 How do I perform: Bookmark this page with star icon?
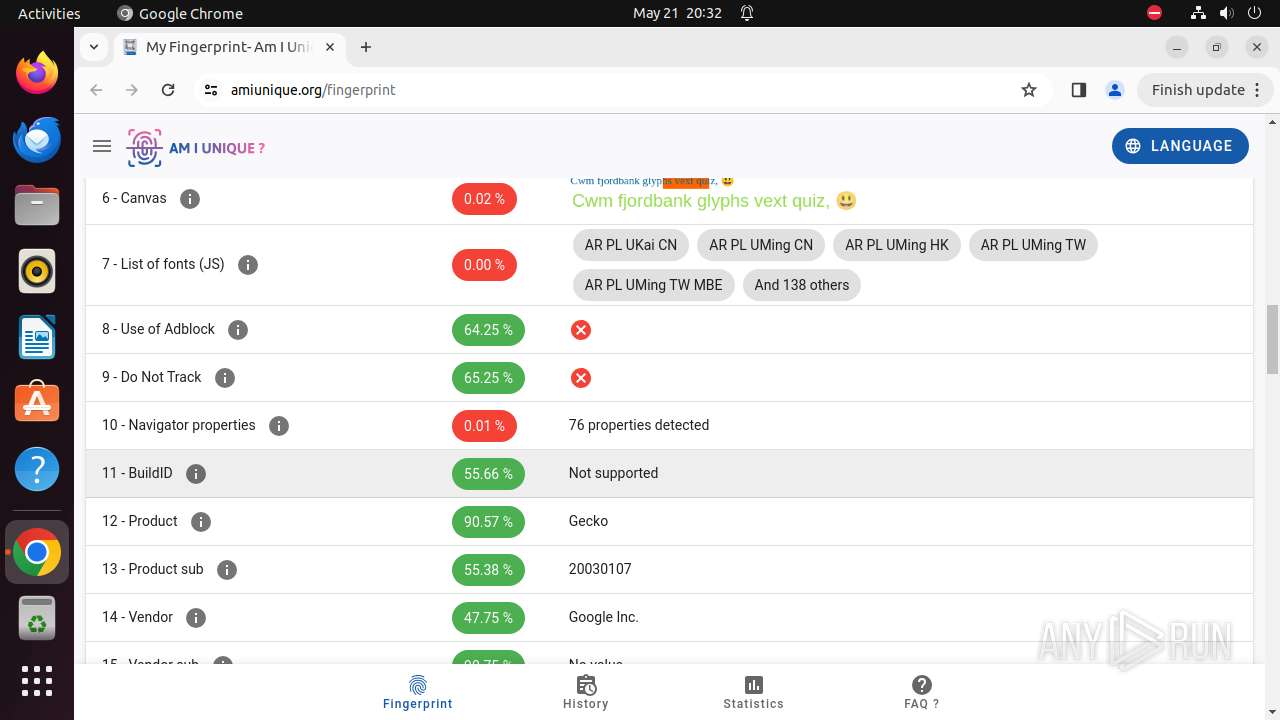(x=1028, y=90)
